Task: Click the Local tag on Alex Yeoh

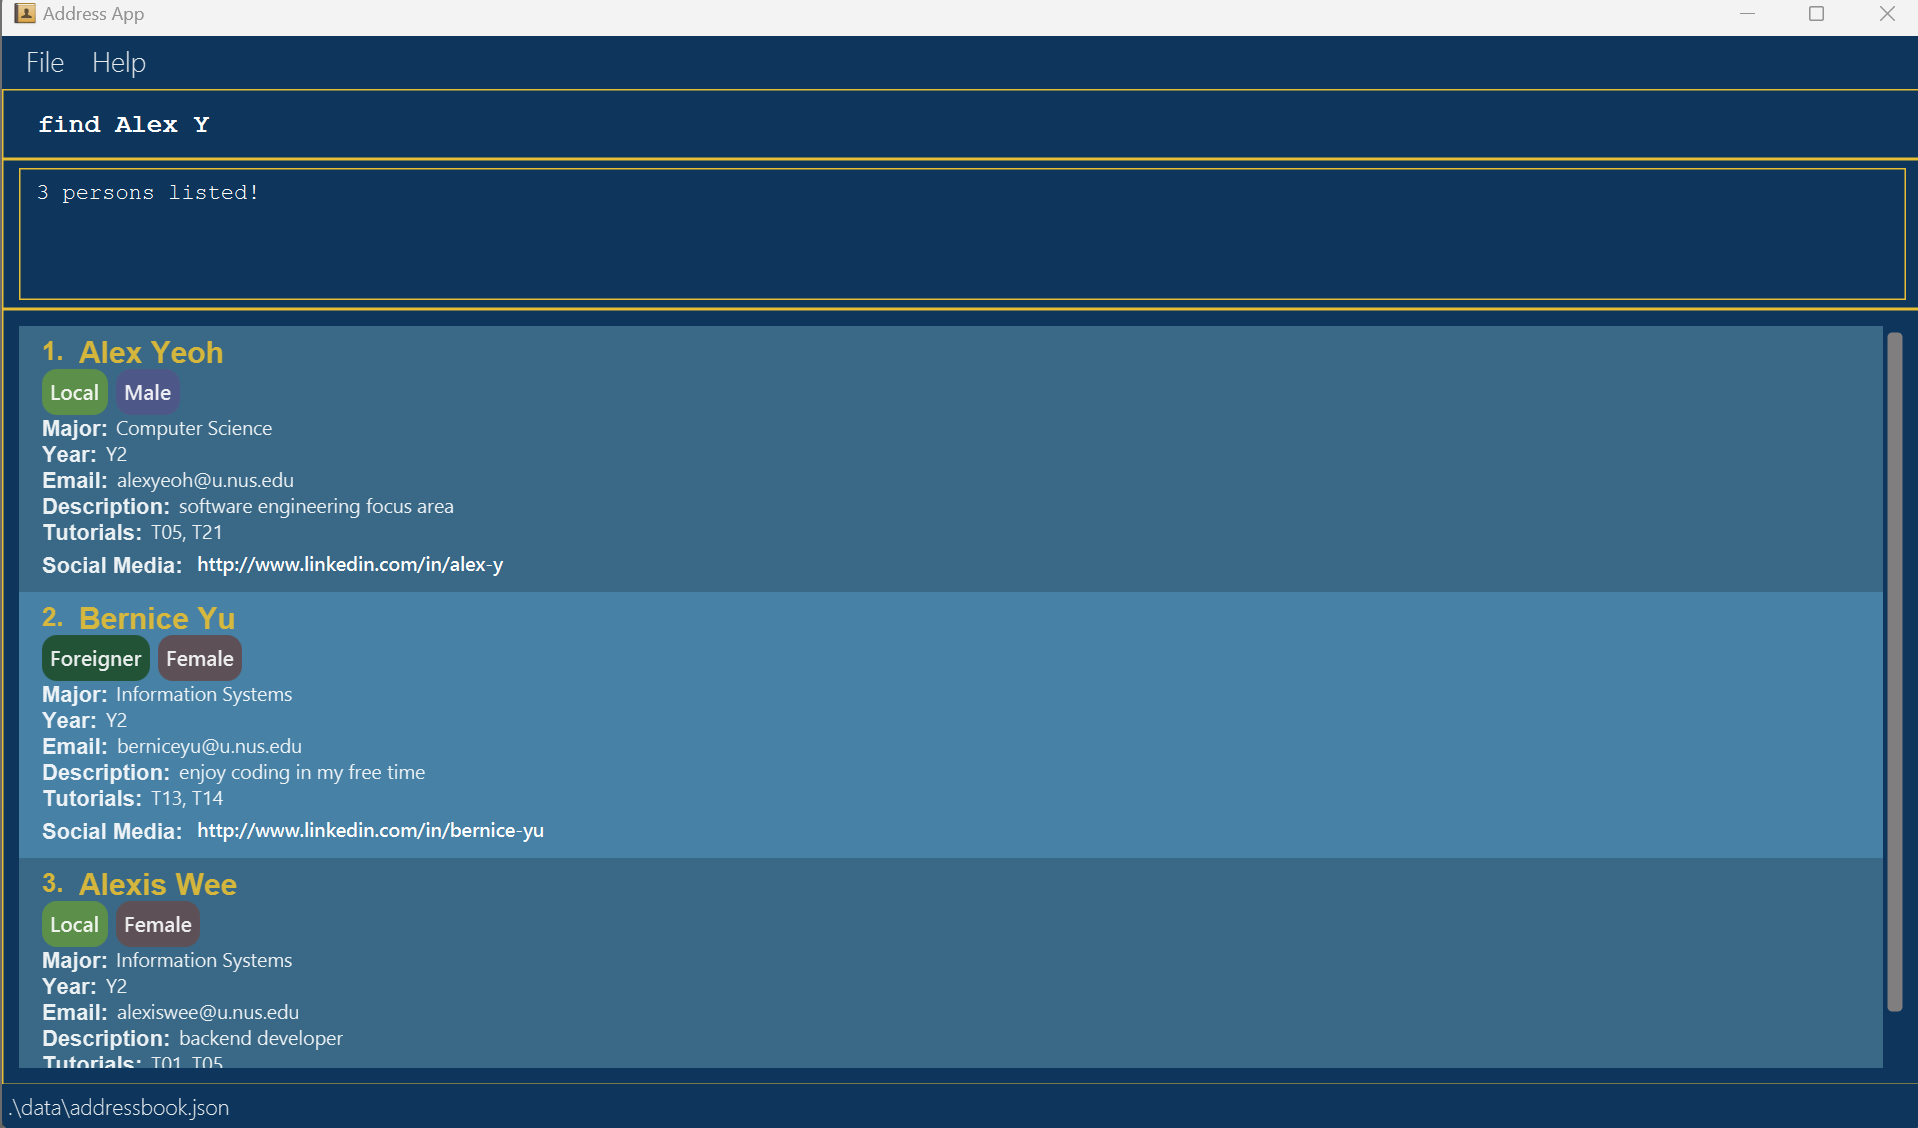Action: point(74,393)
